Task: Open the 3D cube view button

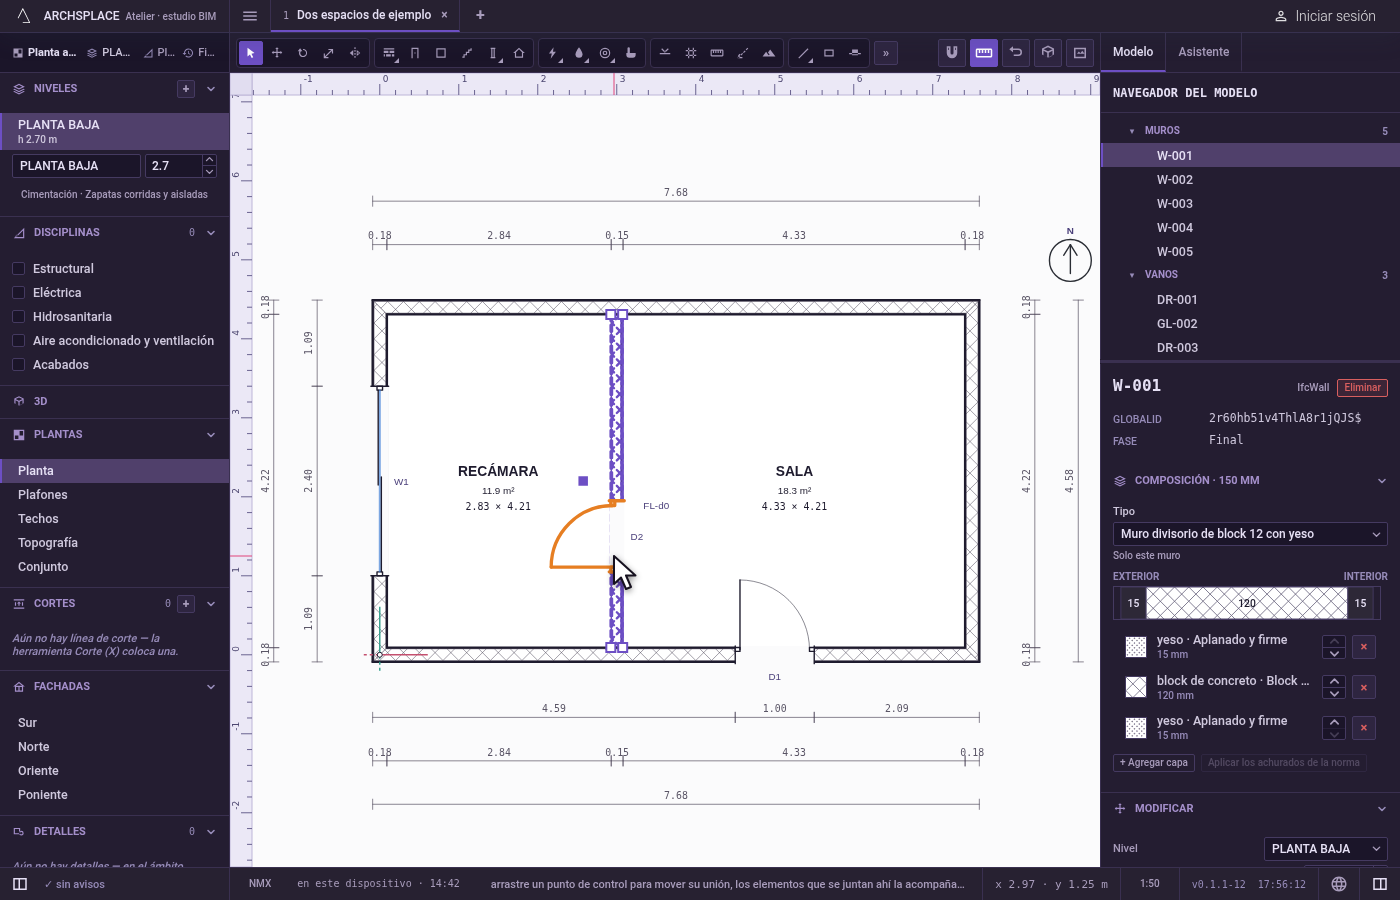Action: click(x=1048, y=53)
